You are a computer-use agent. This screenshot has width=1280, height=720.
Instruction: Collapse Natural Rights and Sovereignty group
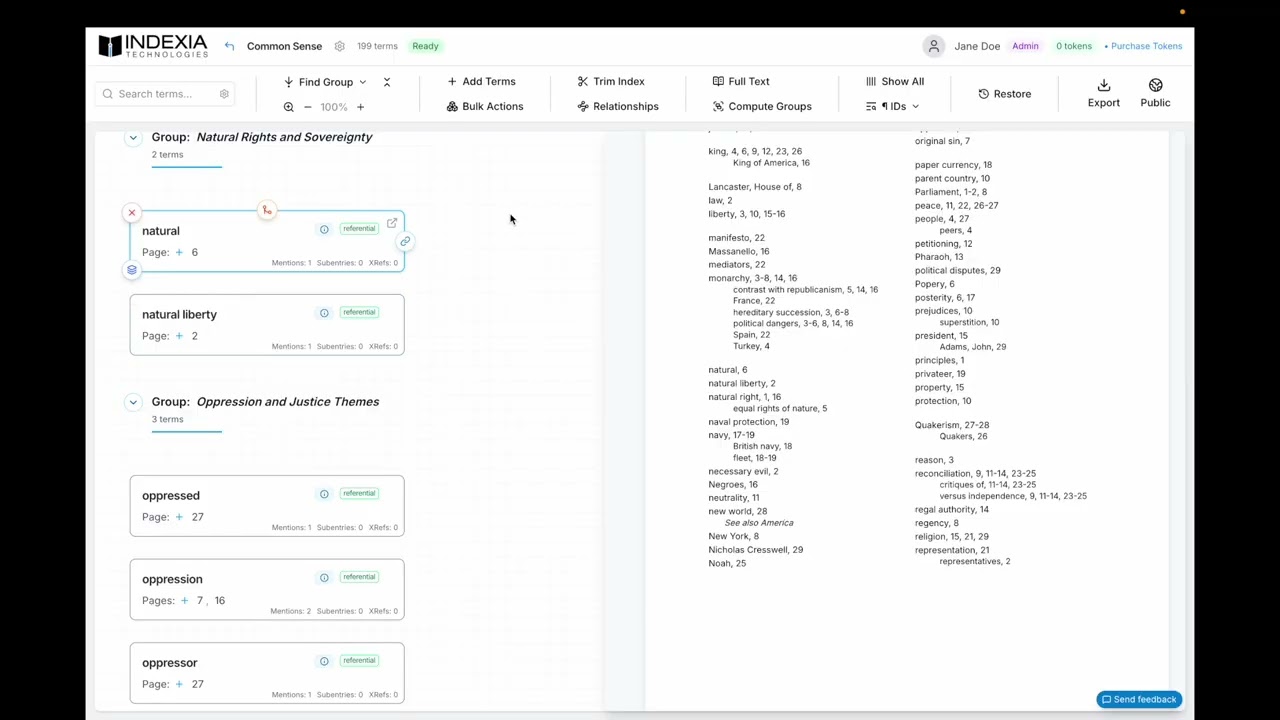click(x=133, y=137)
